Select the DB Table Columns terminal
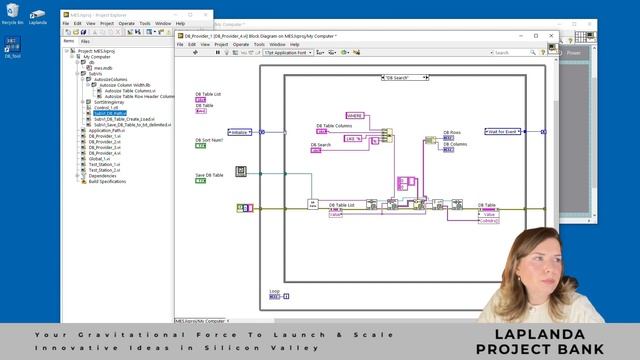The width and height of the screenshot is (640, 360). tap(322, 131)
